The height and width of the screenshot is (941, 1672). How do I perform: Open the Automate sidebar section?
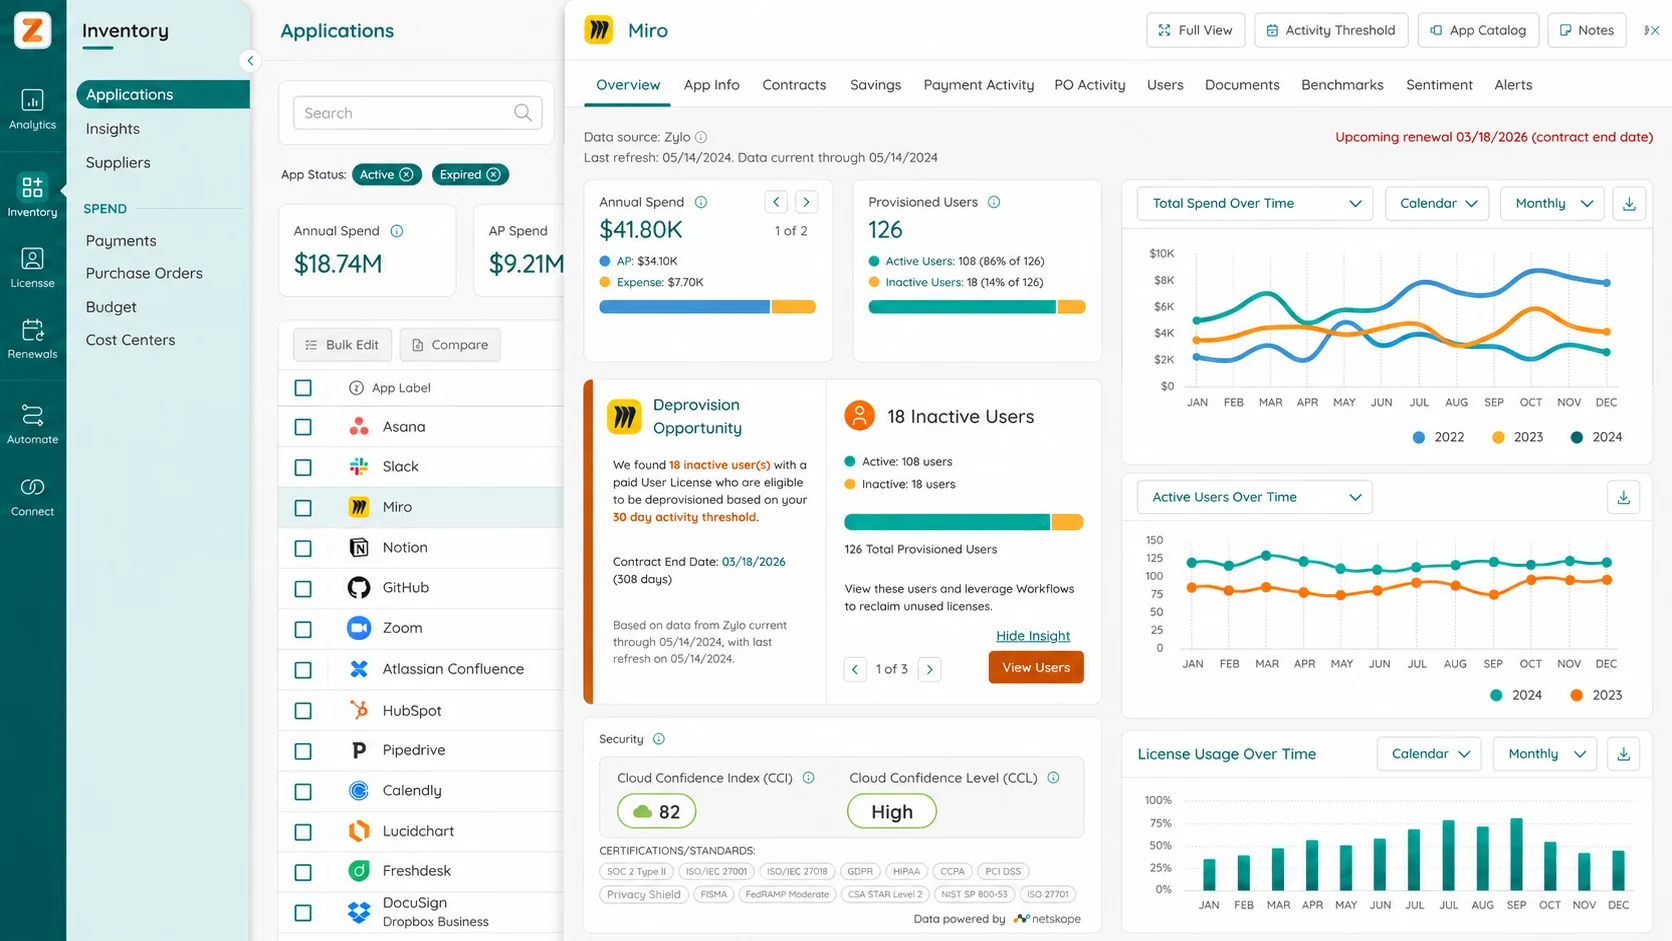[x=32, y=425]
